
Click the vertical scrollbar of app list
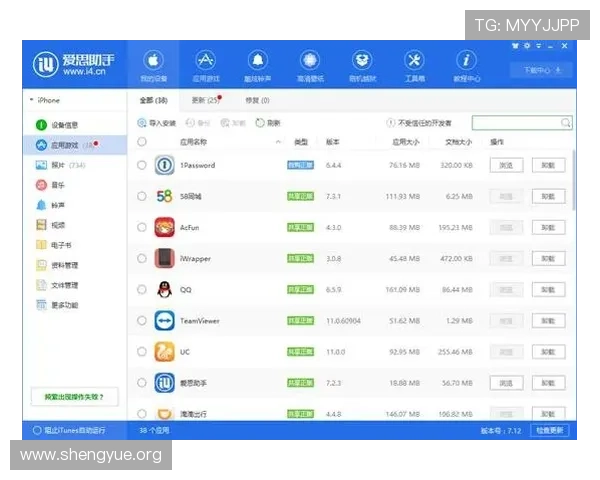574,180
